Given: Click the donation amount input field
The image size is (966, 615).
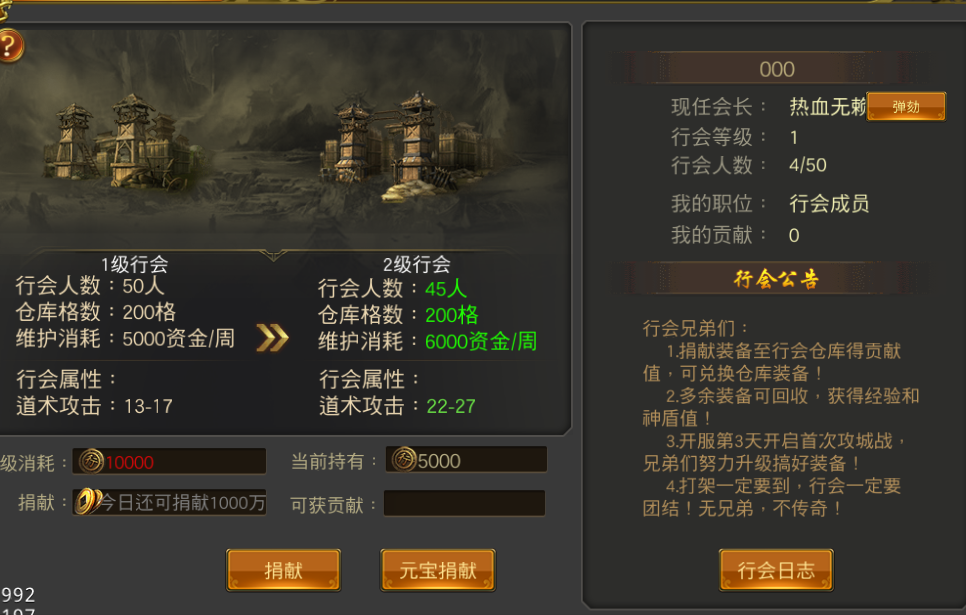Looking at the screenshot, I should click(x=169, y=502).
